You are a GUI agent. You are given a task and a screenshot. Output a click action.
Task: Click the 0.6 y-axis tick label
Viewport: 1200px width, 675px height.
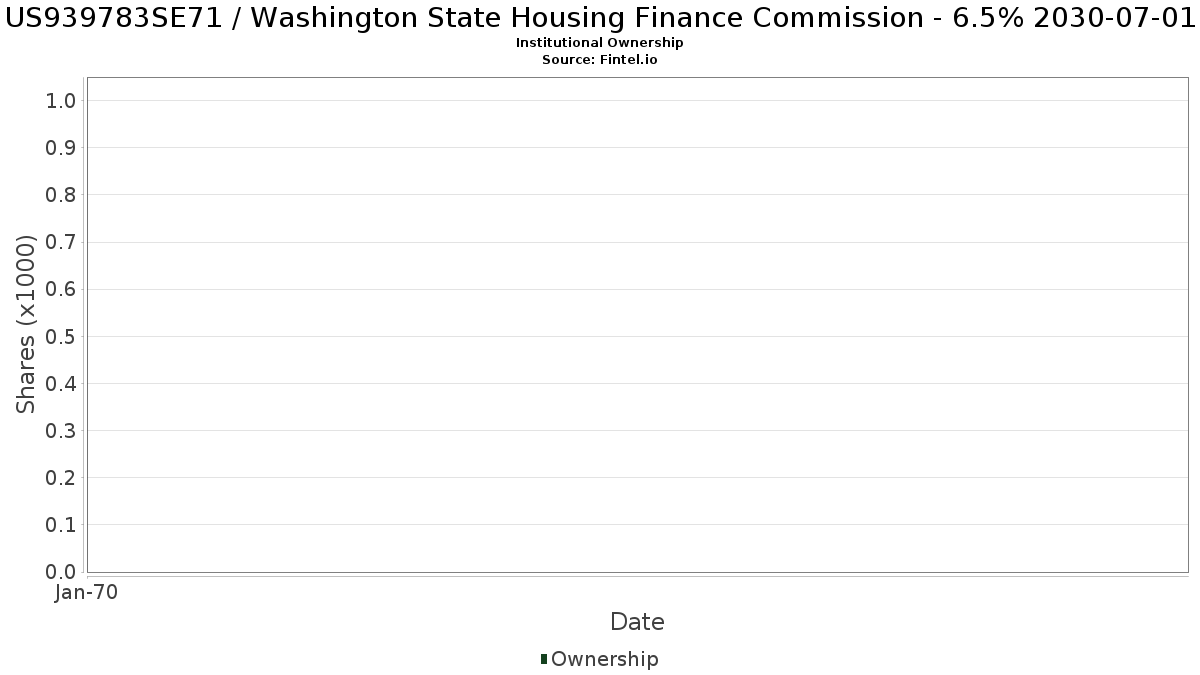point(61,289)
